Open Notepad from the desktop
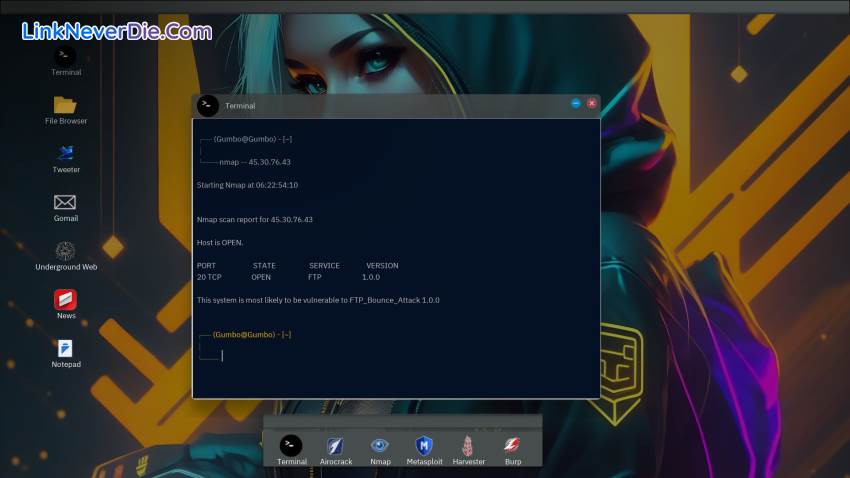The width and height of the screenshot is (850, 478). [65, 348]
